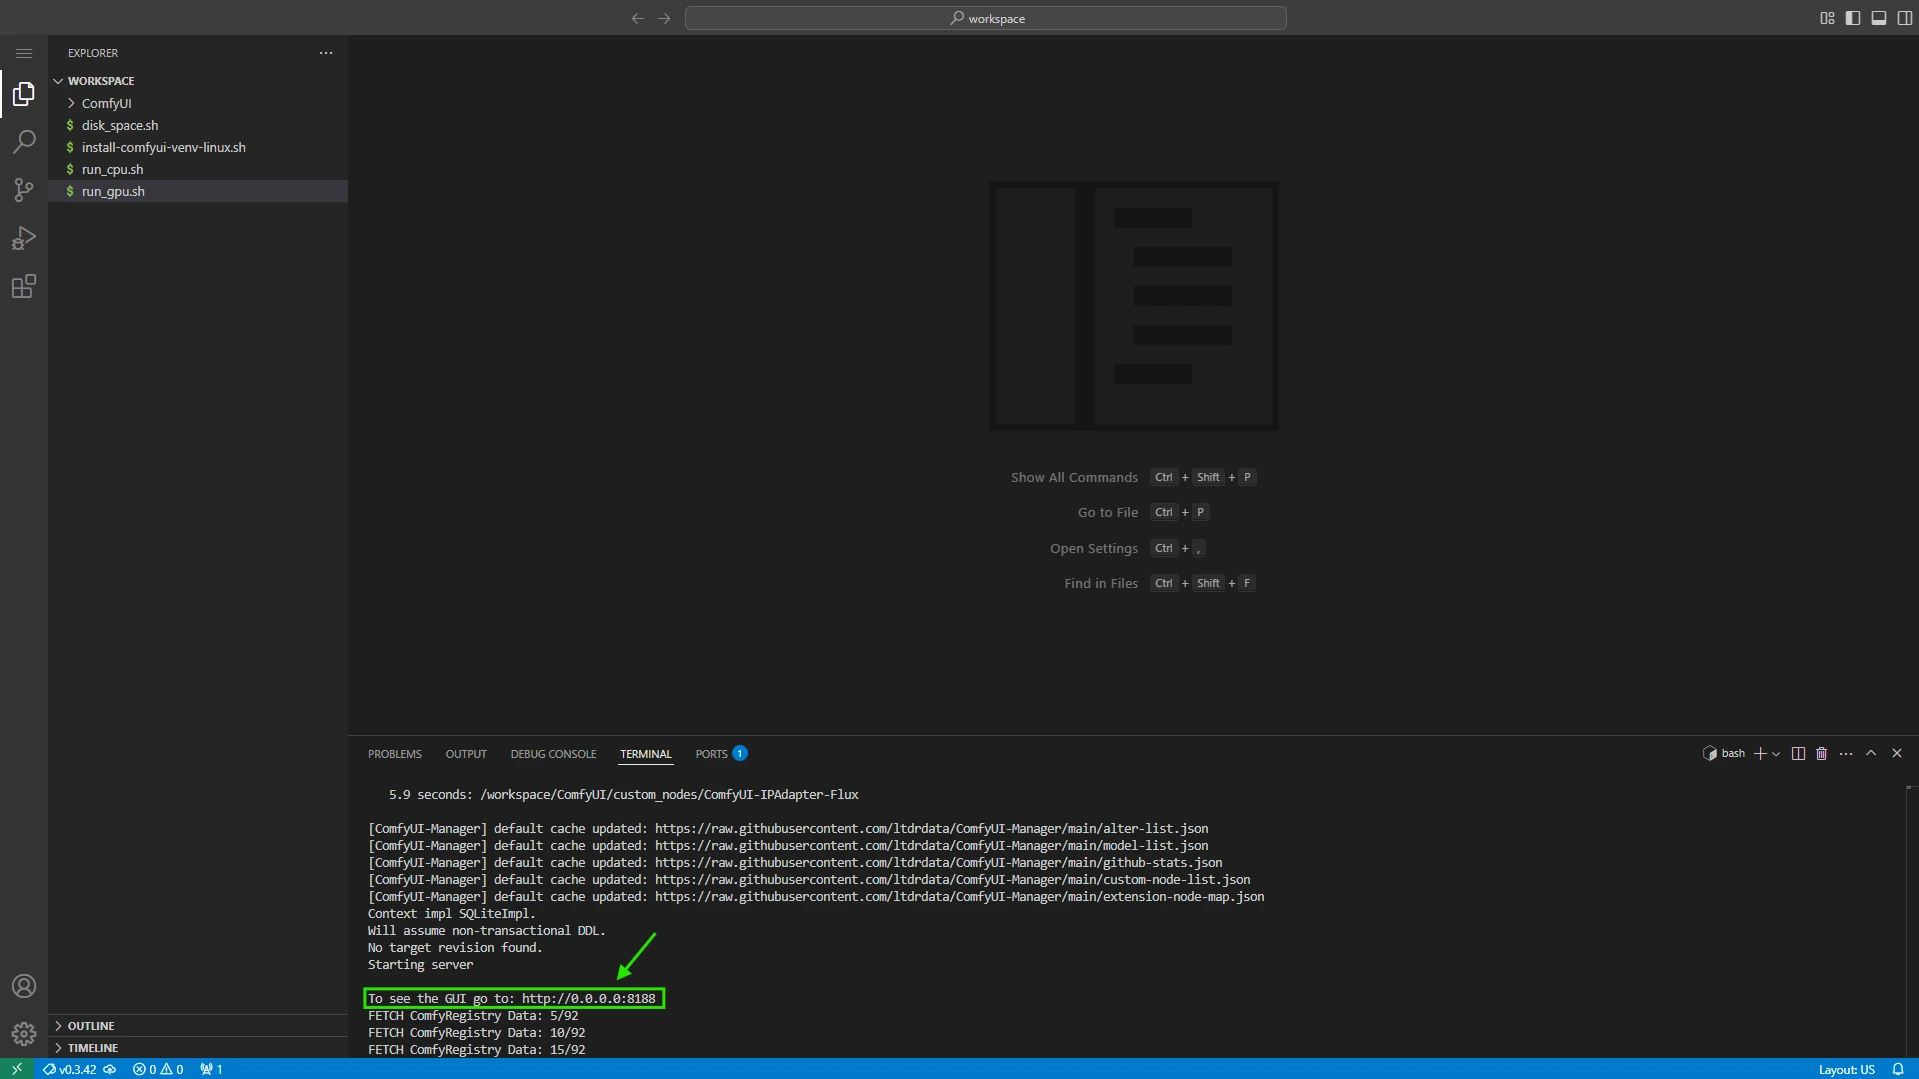Go forward with the right arrow
This screenshot has width=1919, height=1079.
[664, 18]
